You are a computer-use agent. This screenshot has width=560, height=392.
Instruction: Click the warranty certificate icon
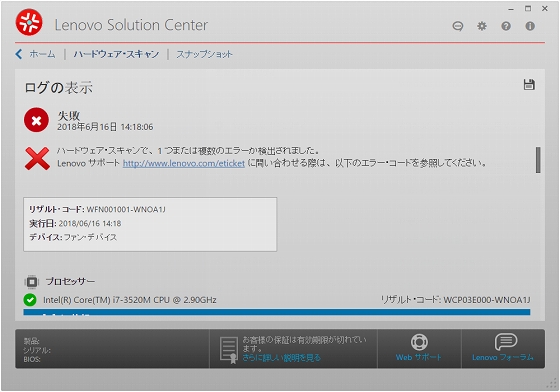coord(229,349)
